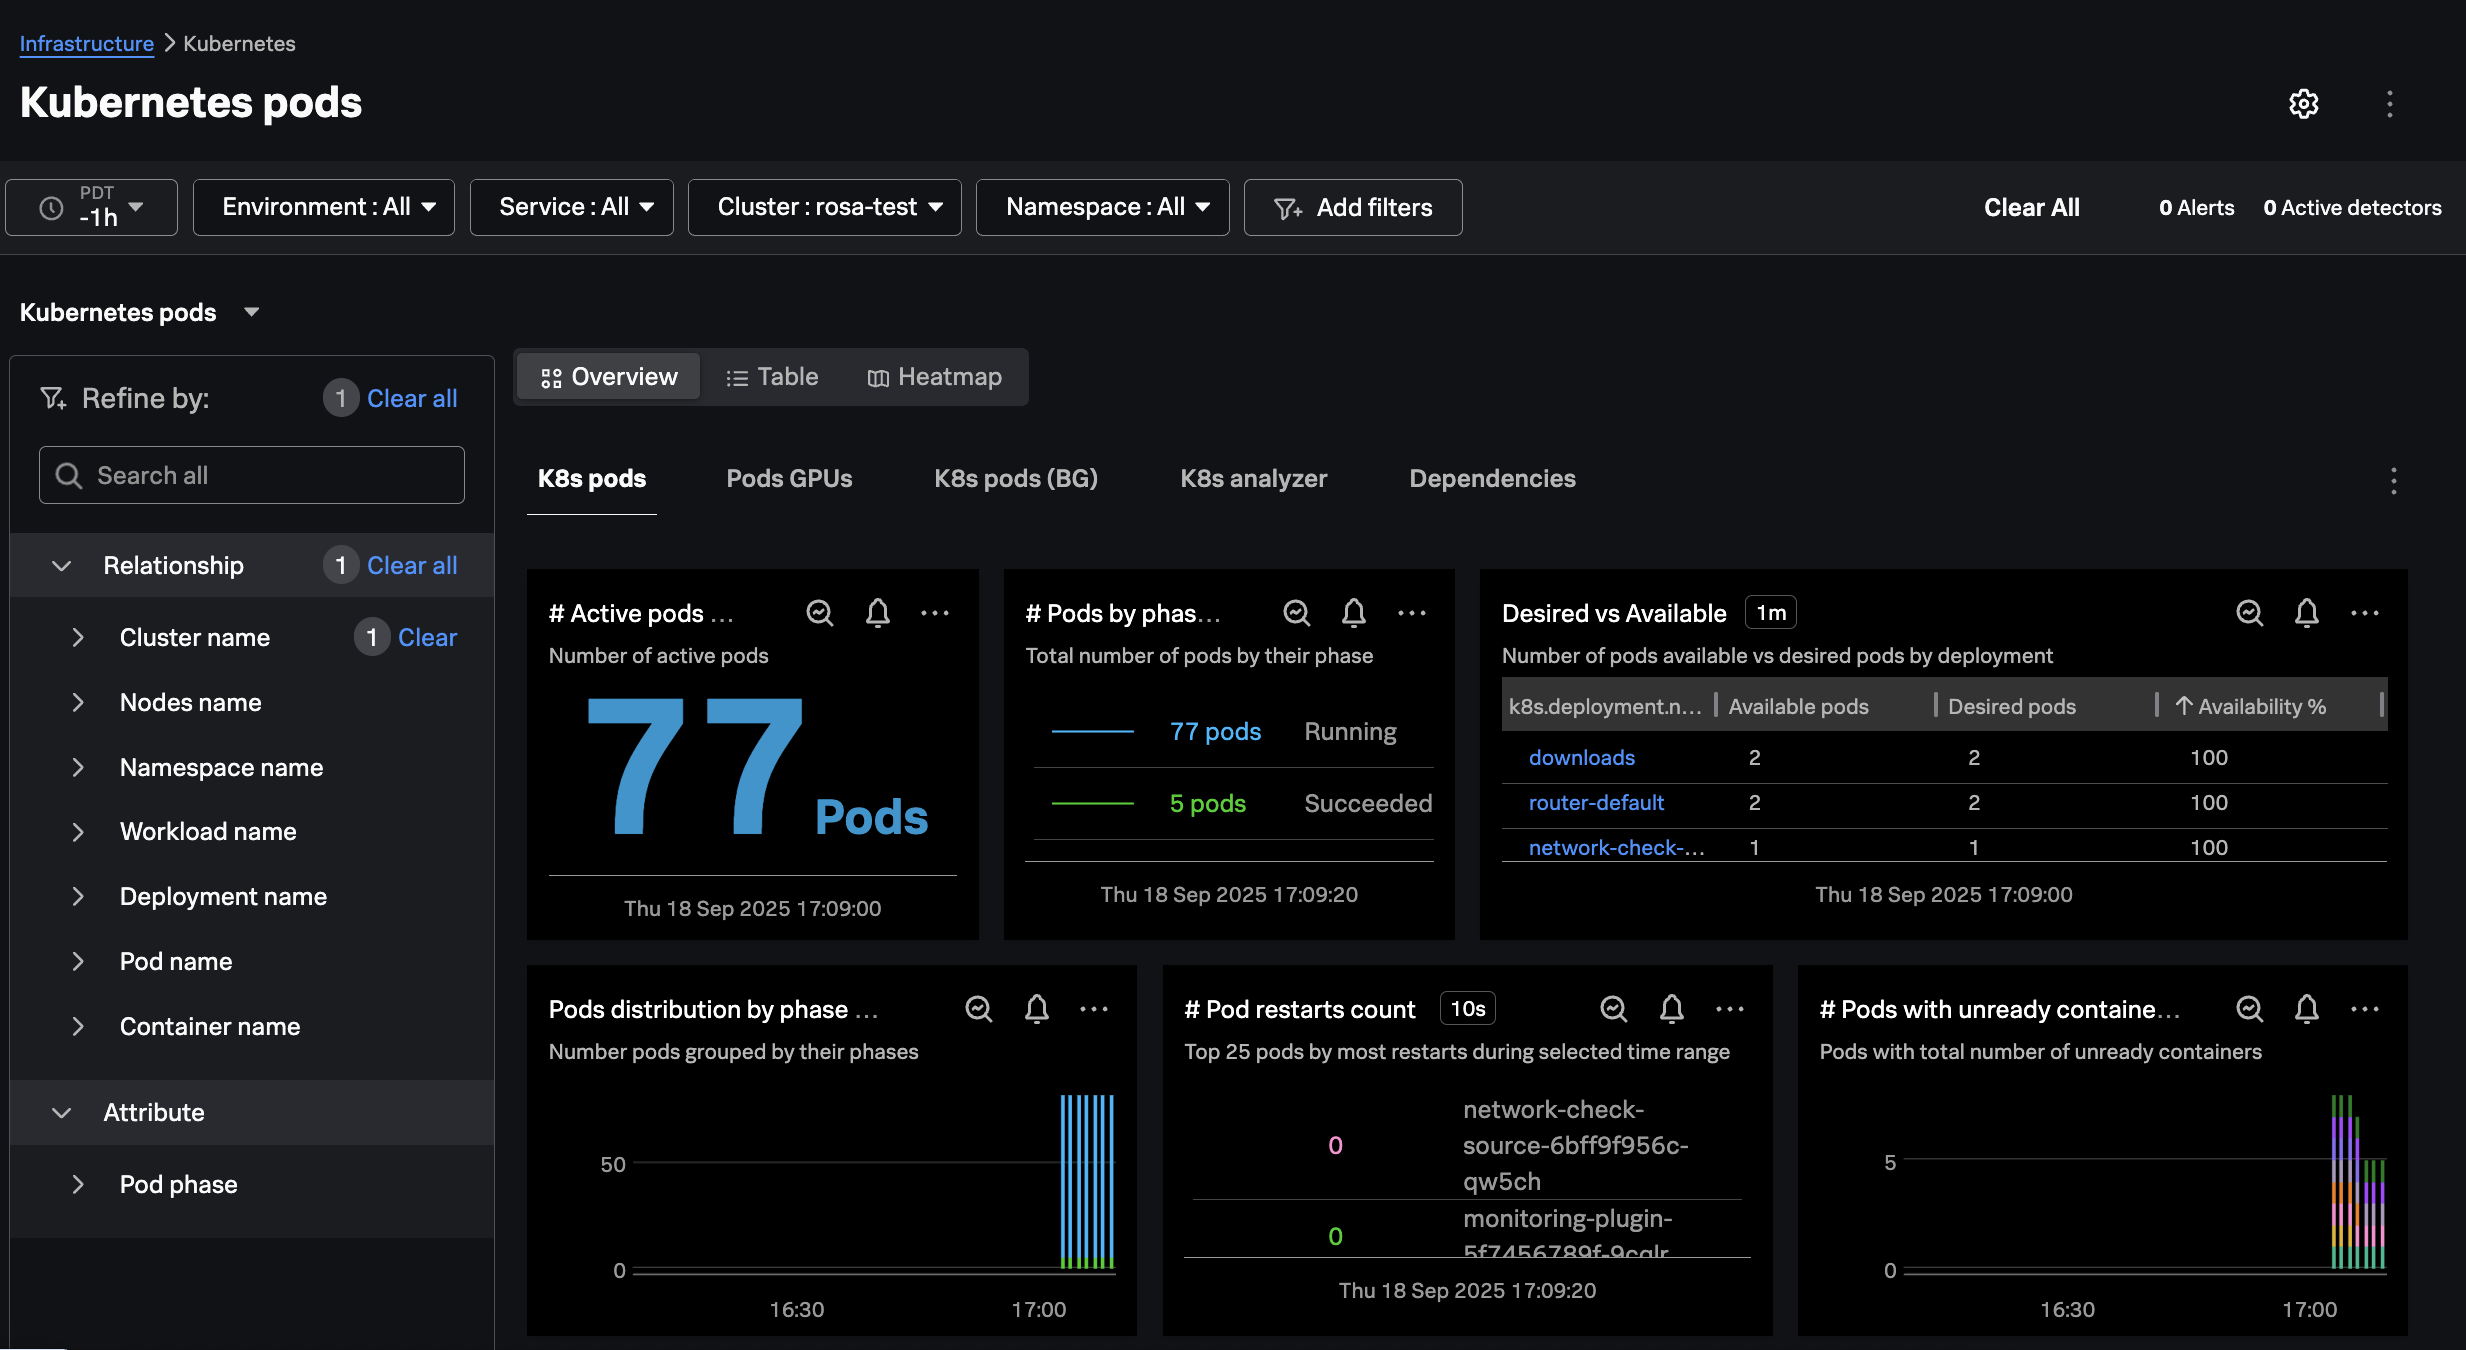
Task: Open the page overflow kebab menu
Action: tap(2390, 104)
